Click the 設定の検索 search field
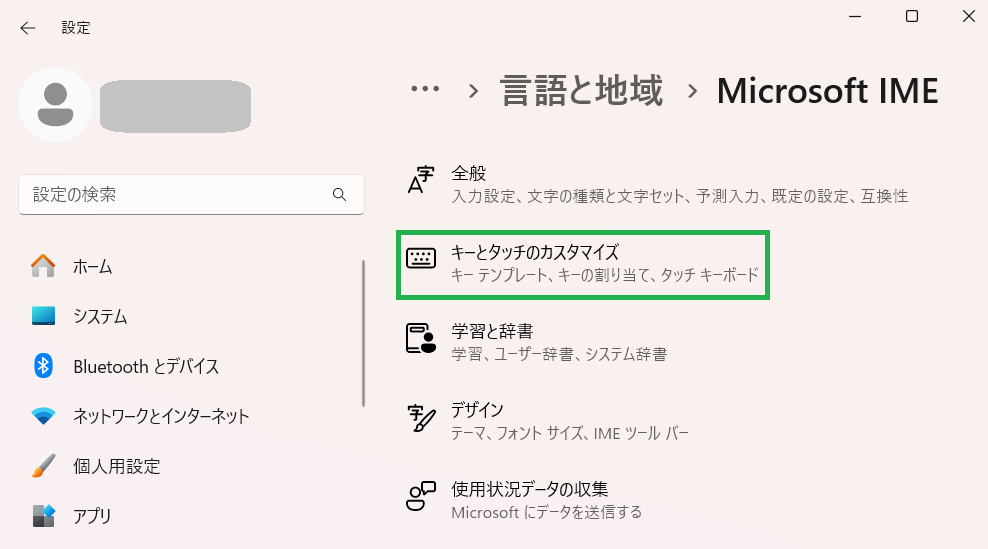This screenshot has width=988, height=549. [x=180, y=194]
